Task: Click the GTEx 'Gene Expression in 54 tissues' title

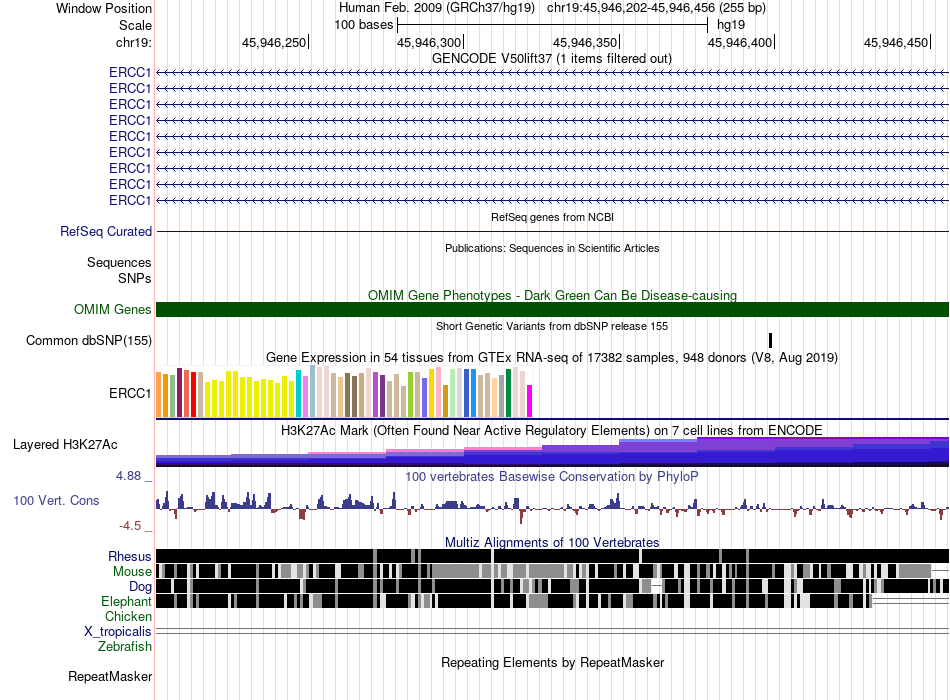Action: coord(552,358)
